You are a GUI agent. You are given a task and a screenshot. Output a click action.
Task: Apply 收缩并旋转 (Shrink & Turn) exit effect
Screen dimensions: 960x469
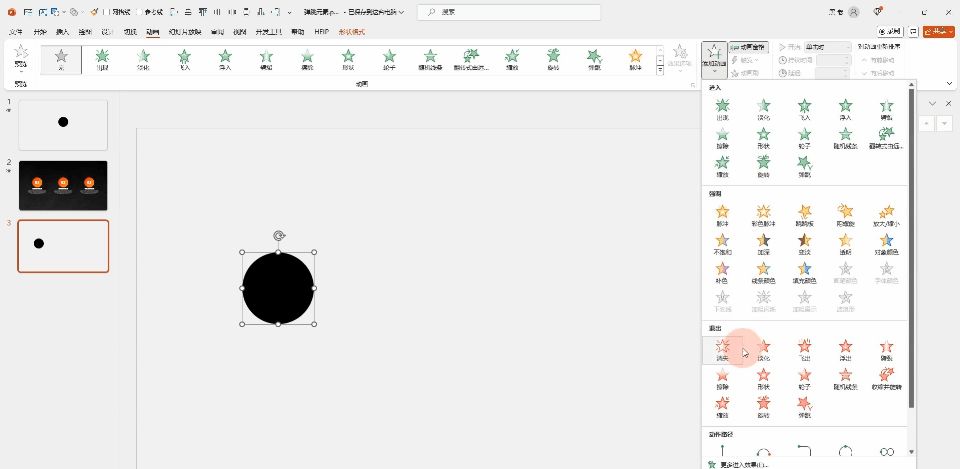(887, 380)
